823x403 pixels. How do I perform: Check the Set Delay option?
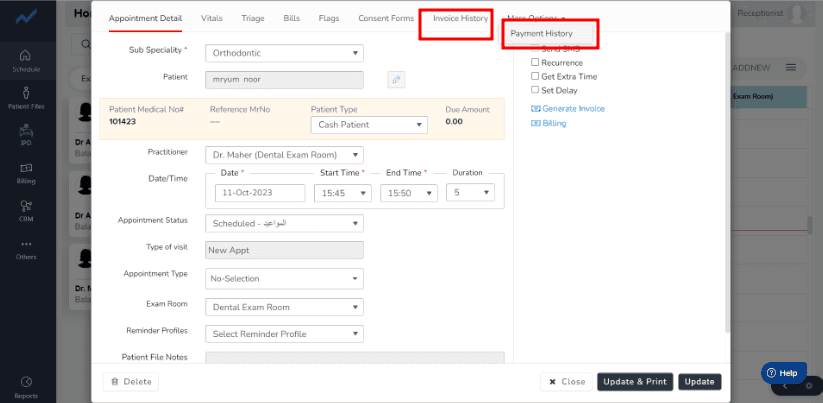(x=535, y=90)
